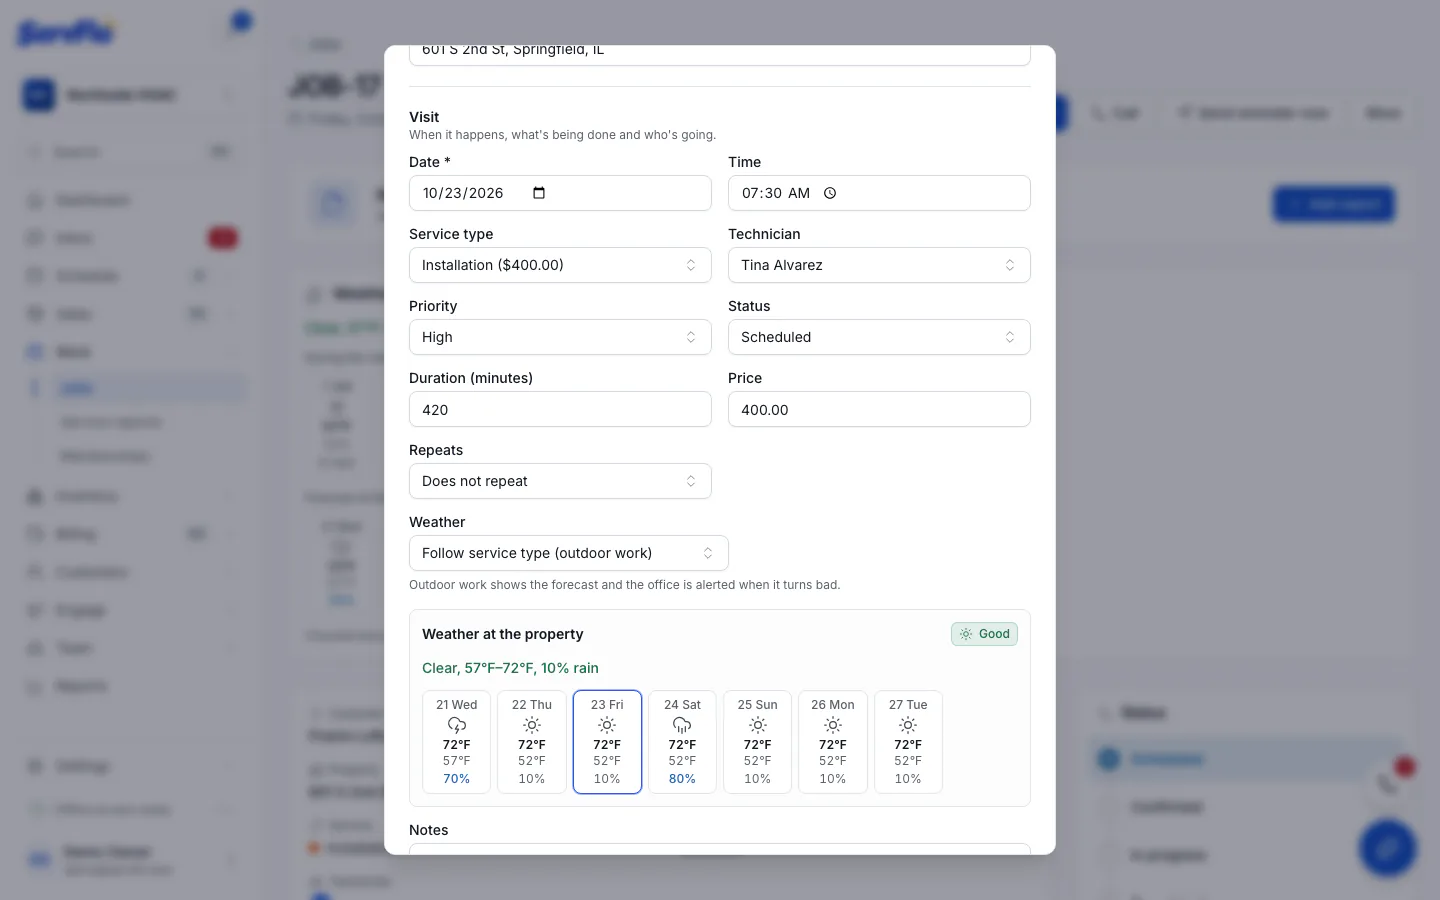Select the 25 Sun forecast card

758,742
